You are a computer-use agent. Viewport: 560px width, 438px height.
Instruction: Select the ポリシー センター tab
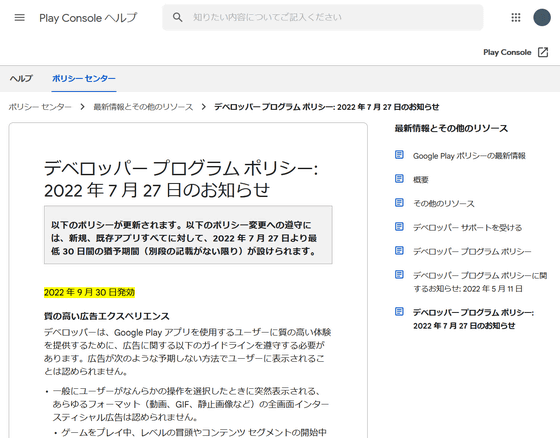click(x=84, y=78)
